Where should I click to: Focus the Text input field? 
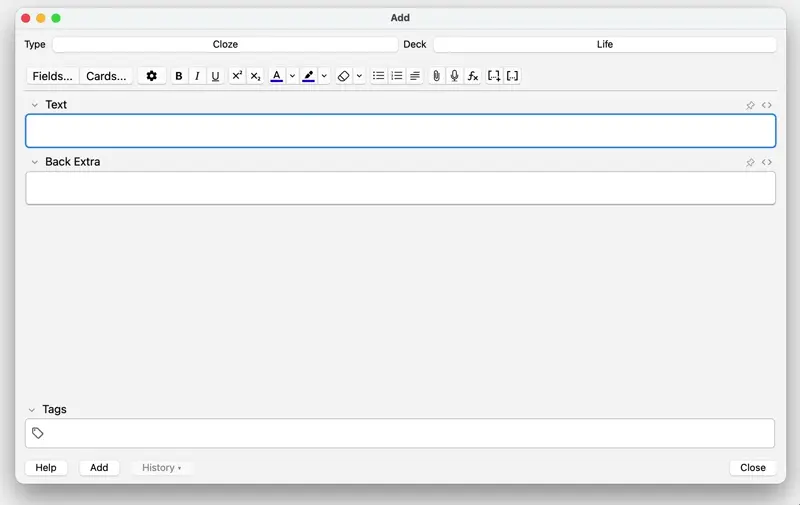click(401, 131)
